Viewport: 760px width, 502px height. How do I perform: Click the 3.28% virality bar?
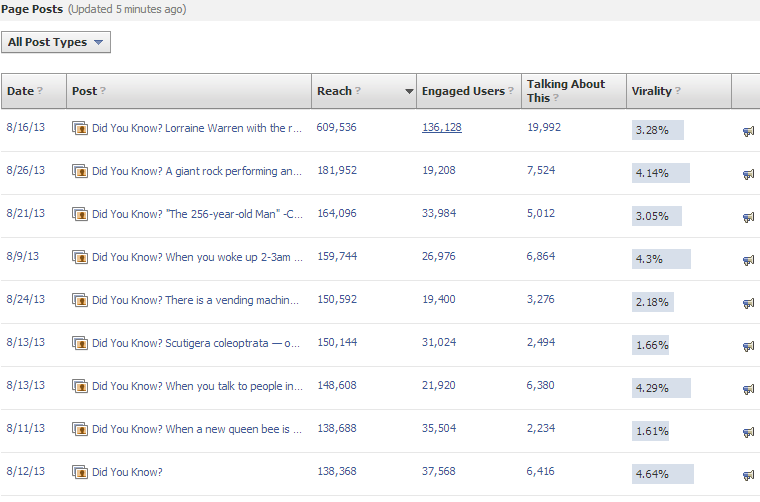coord(658,130)
